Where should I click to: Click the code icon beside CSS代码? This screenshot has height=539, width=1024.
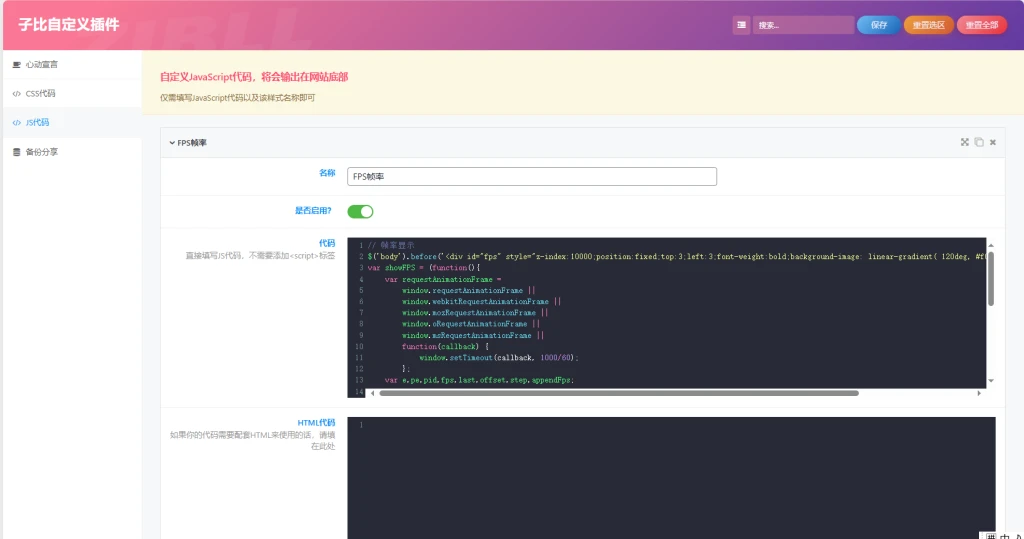16,93
